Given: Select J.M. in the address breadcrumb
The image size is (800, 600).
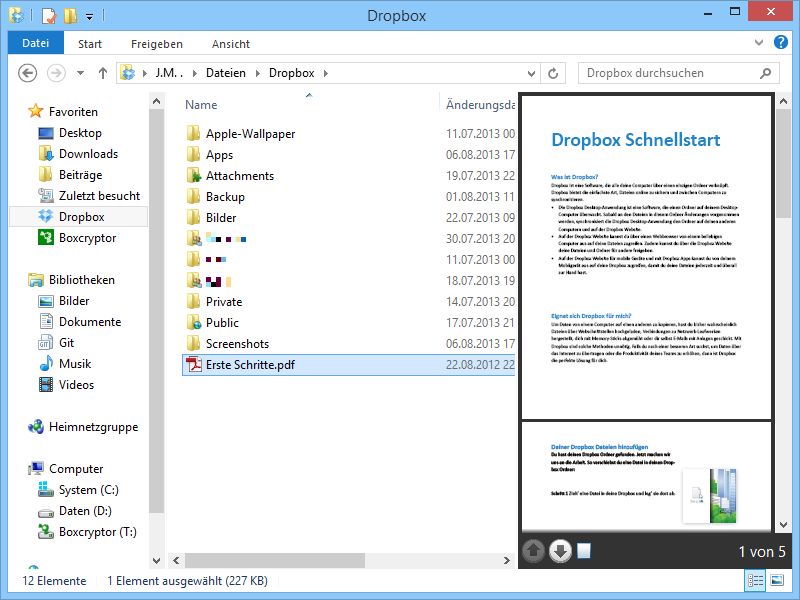Looking at the screenshot, I should 169,73.
